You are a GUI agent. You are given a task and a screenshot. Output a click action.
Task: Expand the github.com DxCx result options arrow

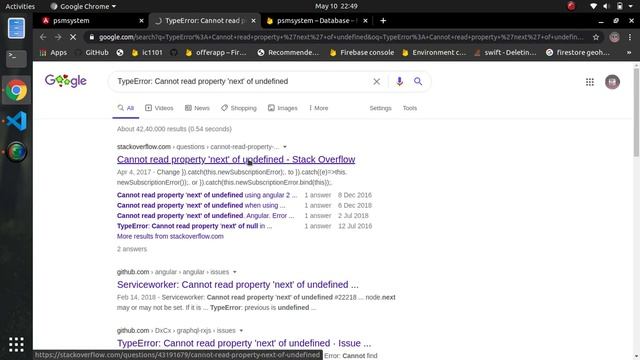coord(241,331)
